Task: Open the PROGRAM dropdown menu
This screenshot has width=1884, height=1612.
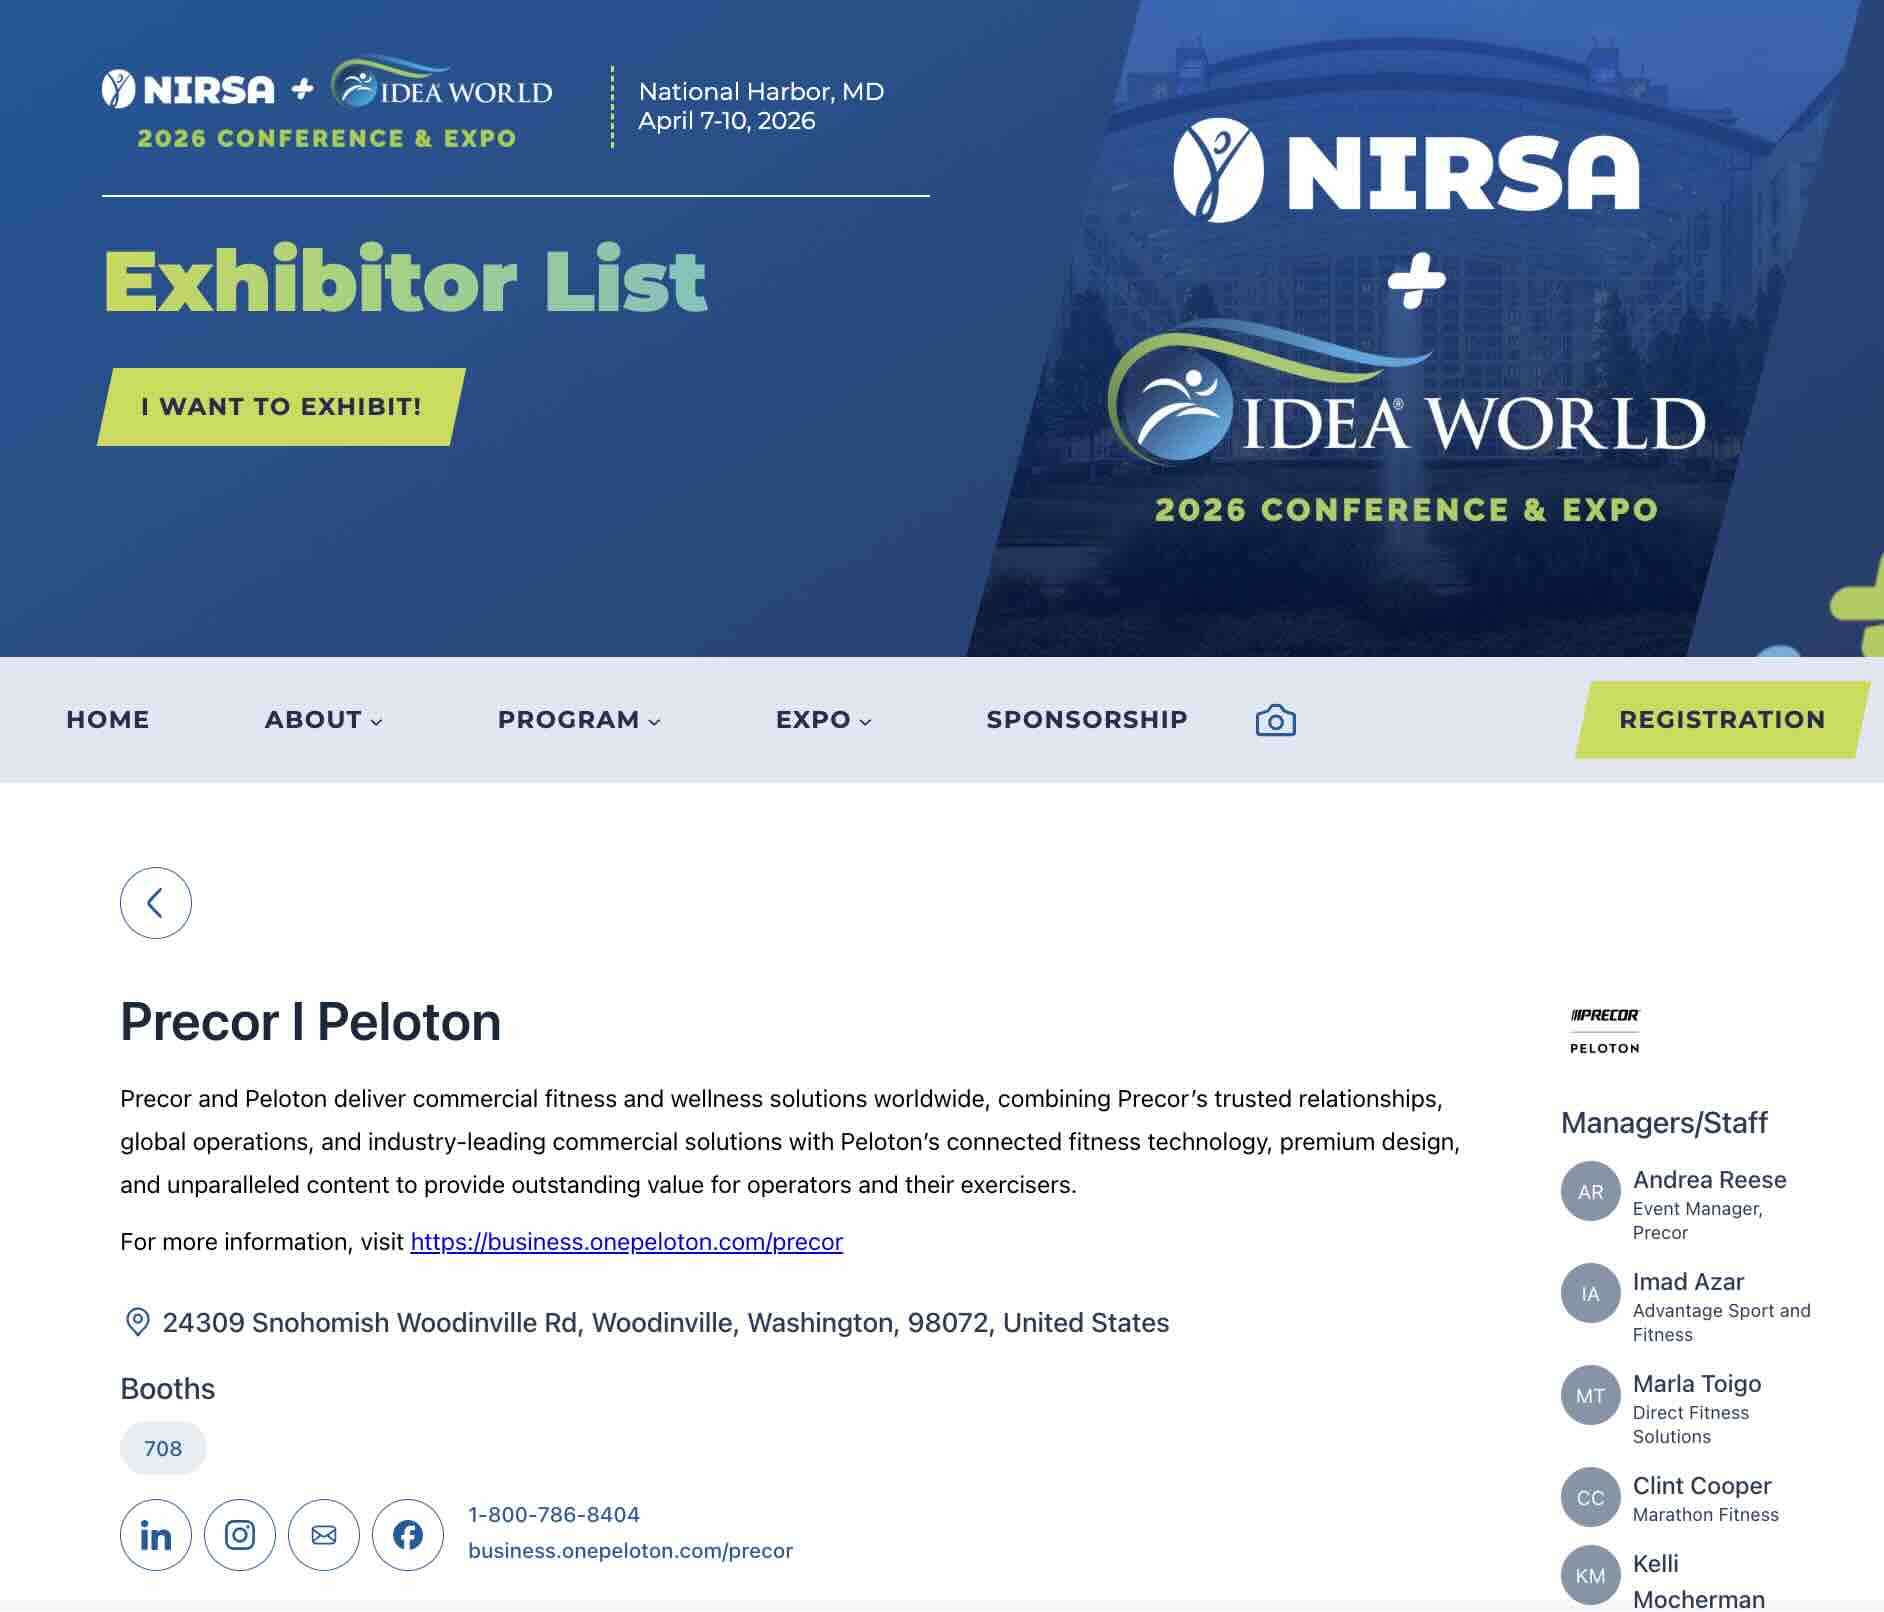Action: [x=578, y=719]
